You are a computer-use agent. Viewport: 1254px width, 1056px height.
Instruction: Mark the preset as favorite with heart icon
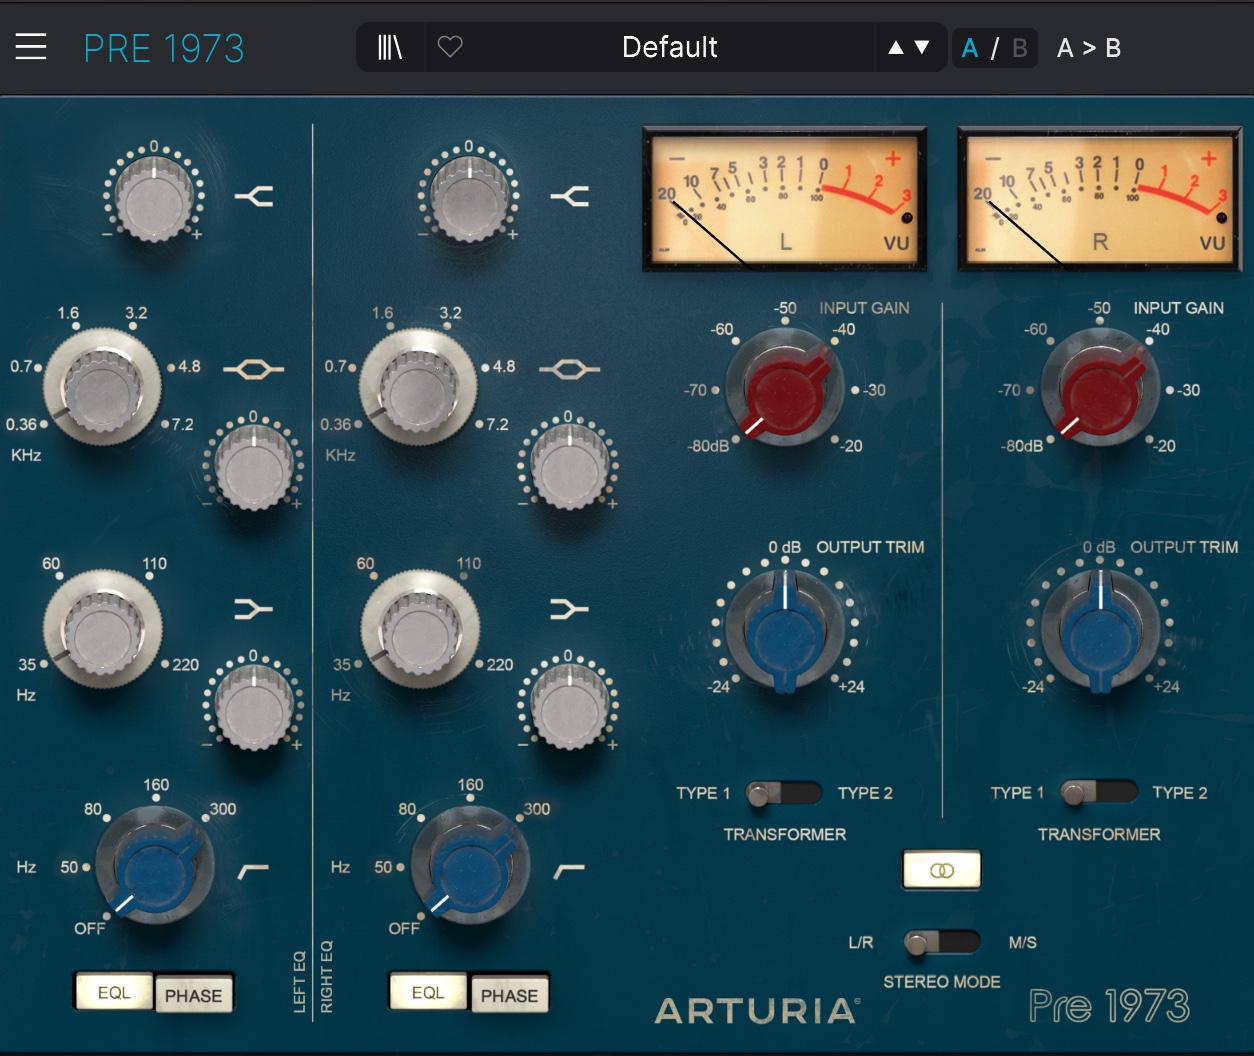(450, 47)
